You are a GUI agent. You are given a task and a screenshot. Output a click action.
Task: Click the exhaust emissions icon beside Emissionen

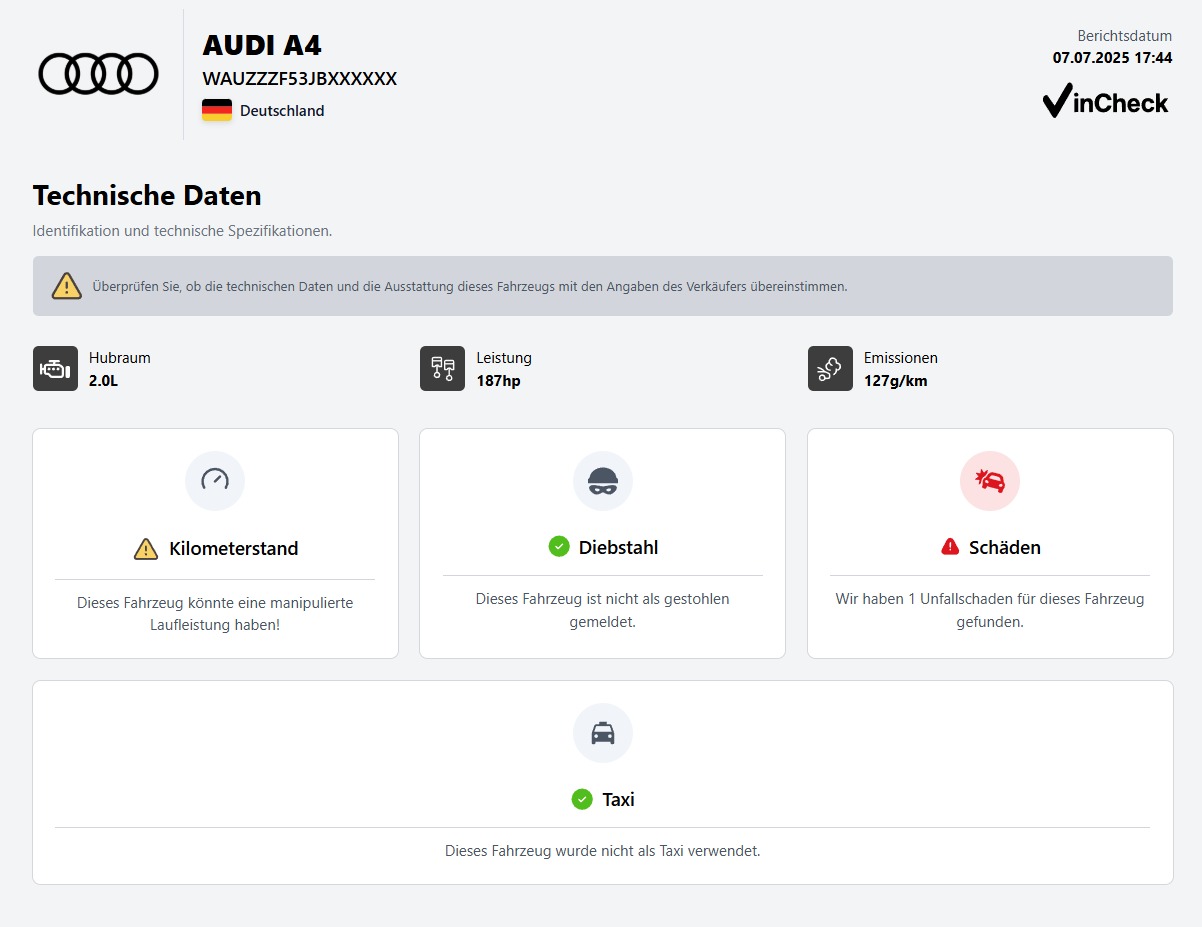click(x=830, y=368)
